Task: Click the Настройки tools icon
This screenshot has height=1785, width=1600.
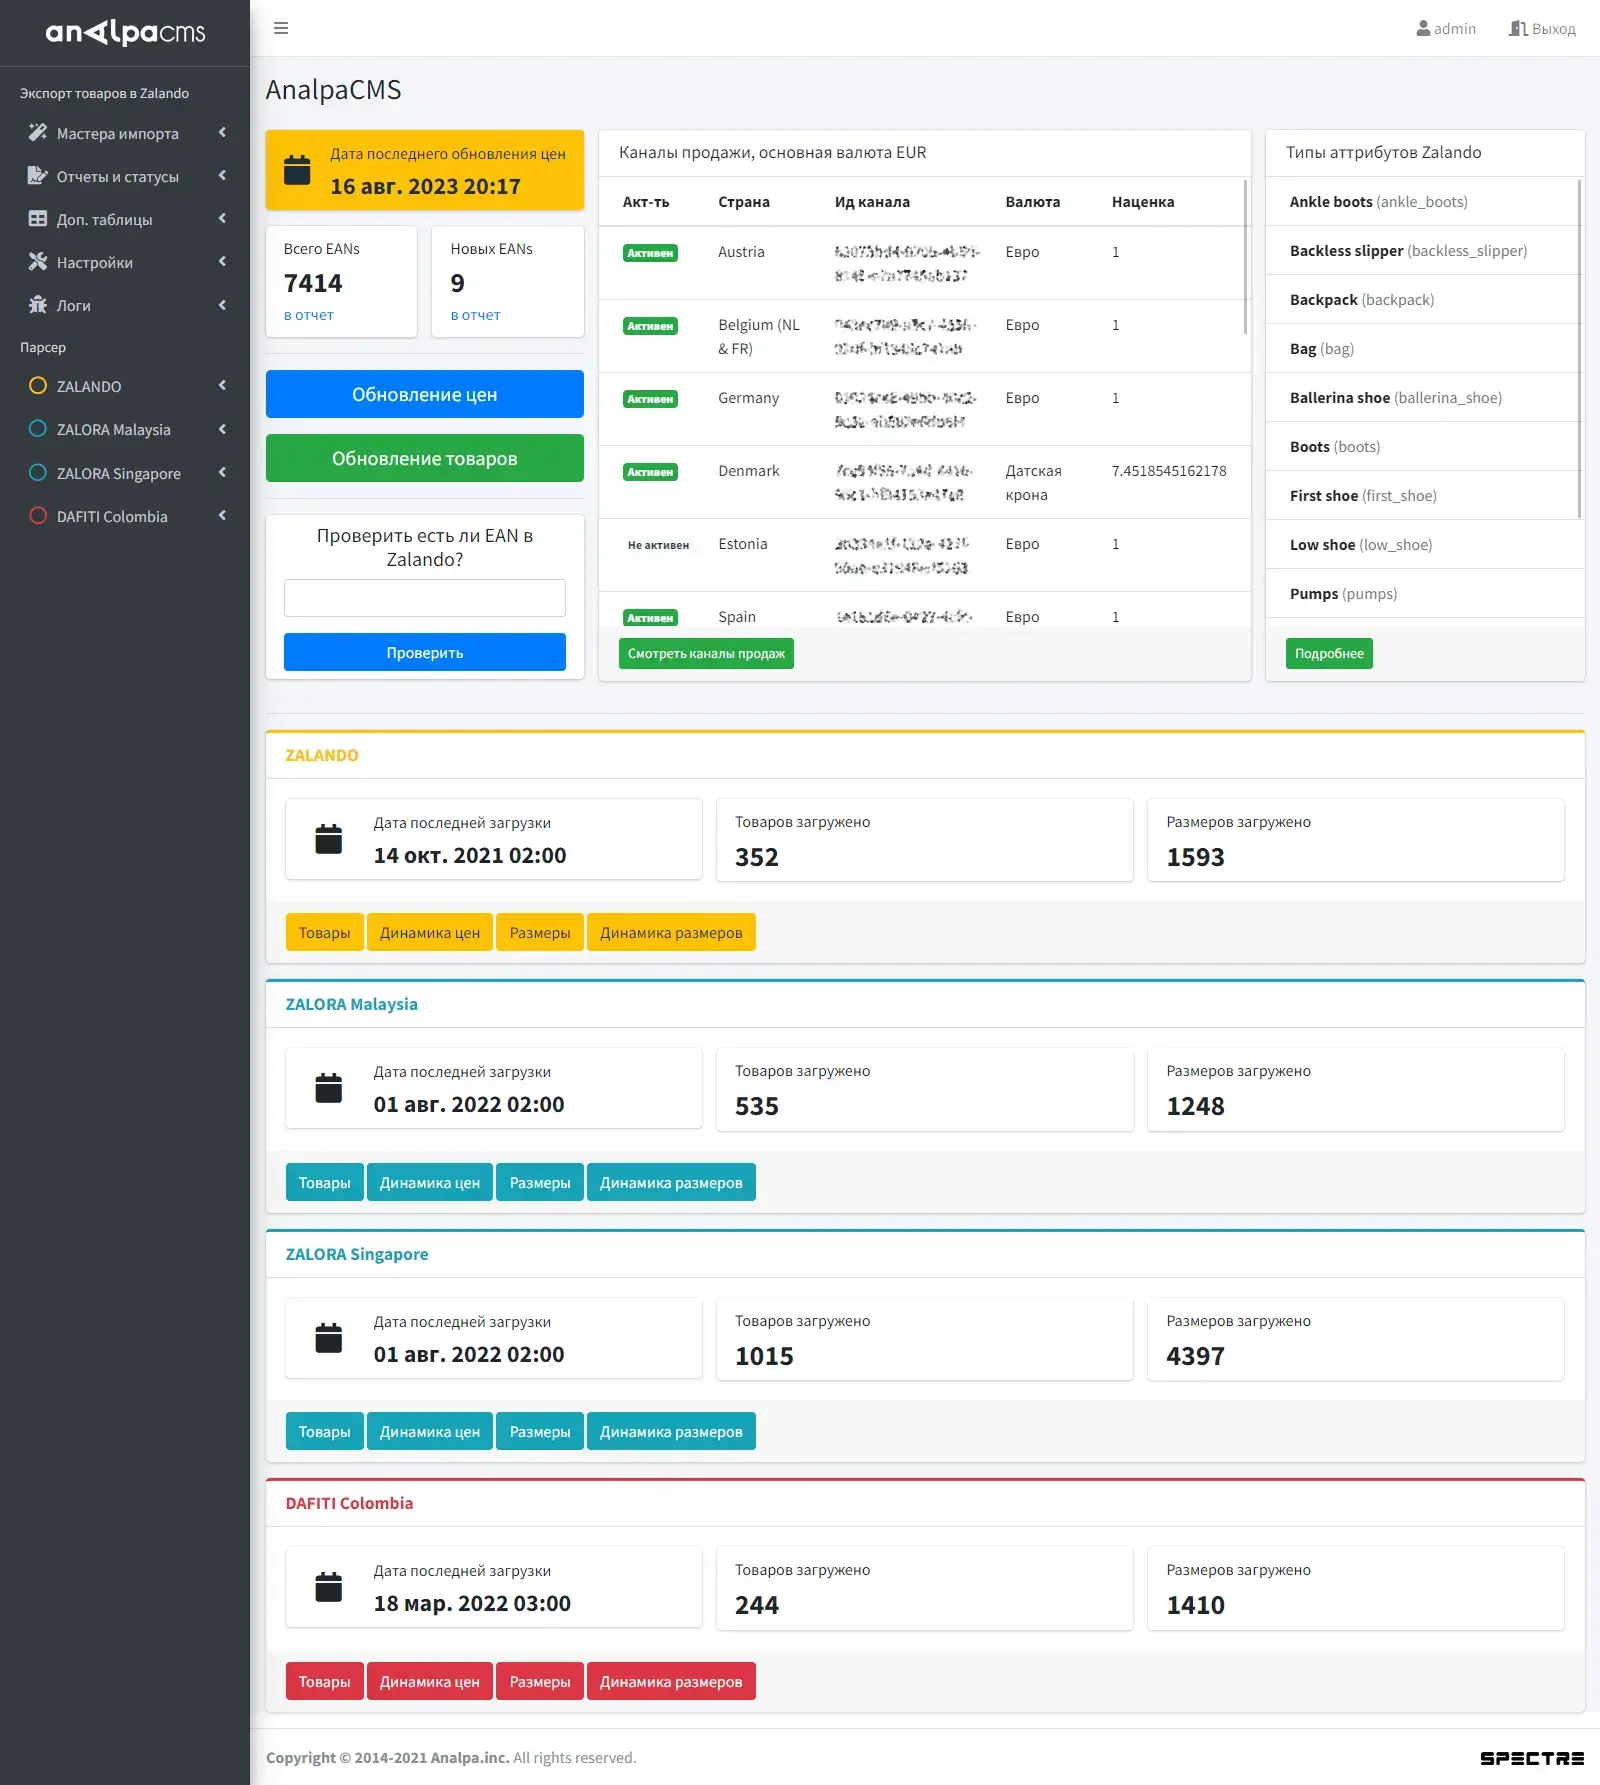Action: [38, 262]
